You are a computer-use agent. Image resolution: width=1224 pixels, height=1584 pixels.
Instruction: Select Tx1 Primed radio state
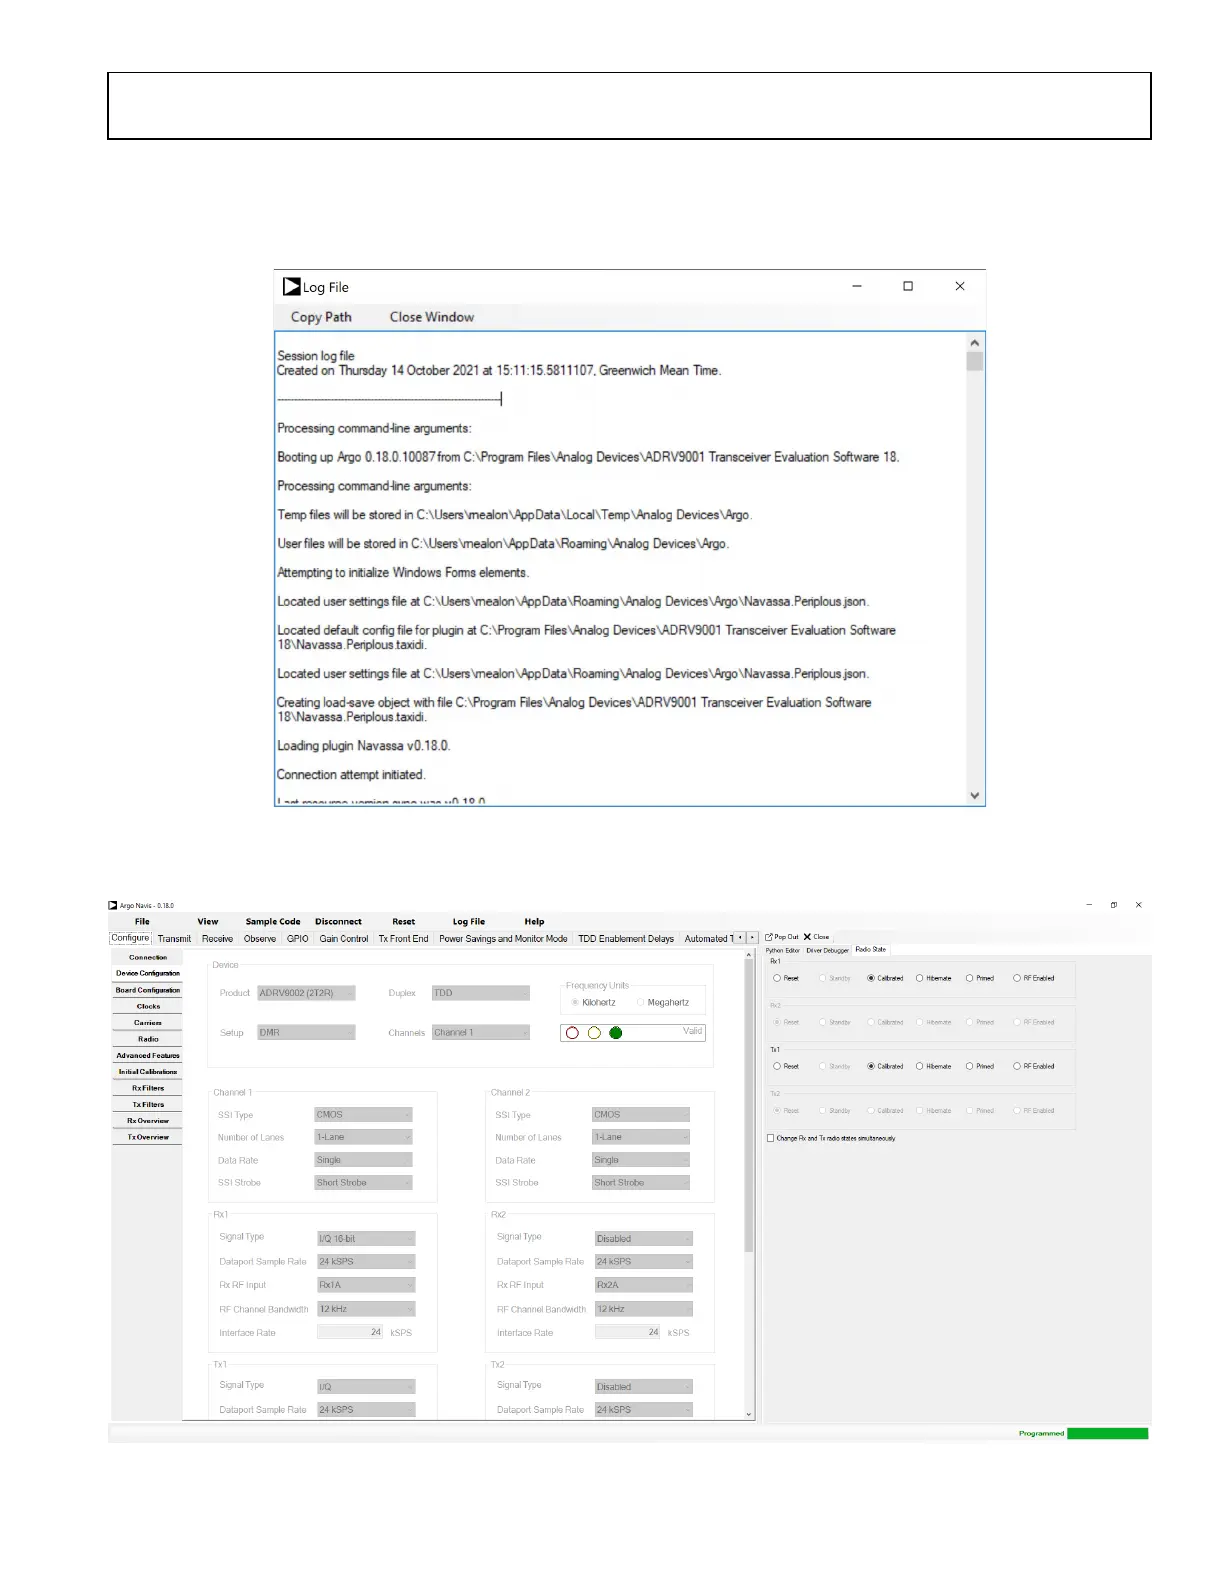point(969,1066)
